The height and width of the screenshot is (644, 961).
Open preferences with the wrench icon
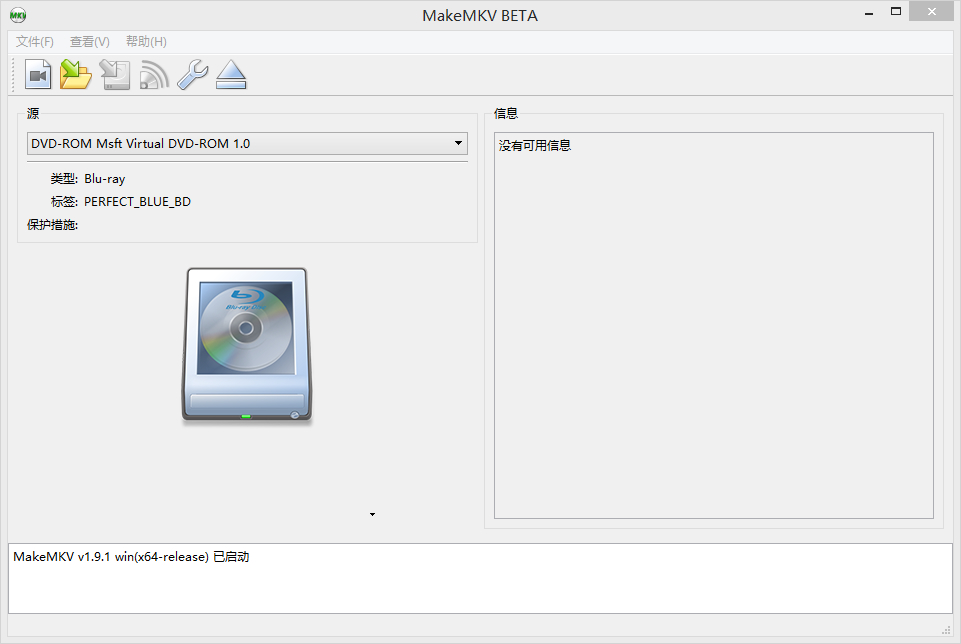click(x=192, y=75)
